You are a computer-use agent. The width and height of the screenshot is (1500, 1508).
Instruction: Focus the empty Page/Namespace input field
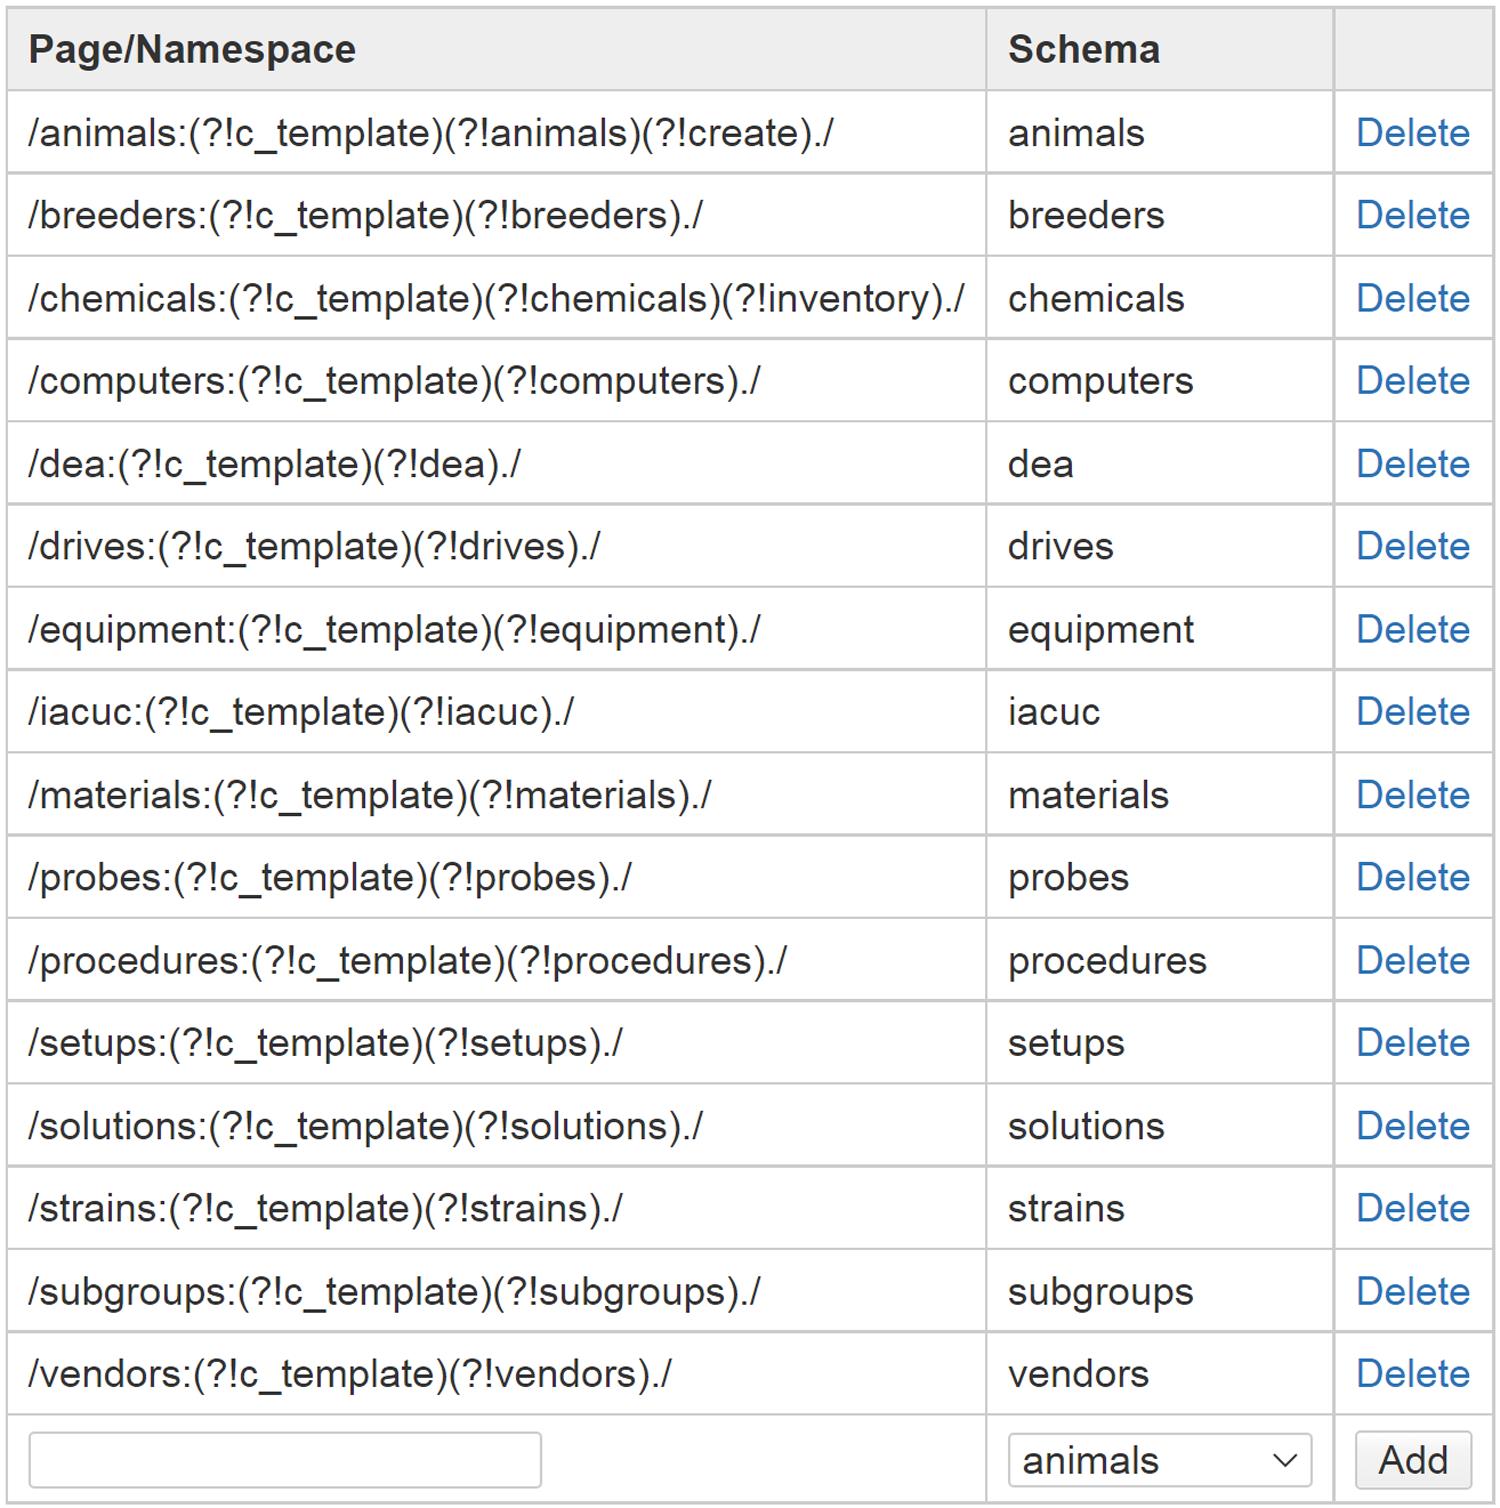pyautogui.click(x=285, y=1460)
